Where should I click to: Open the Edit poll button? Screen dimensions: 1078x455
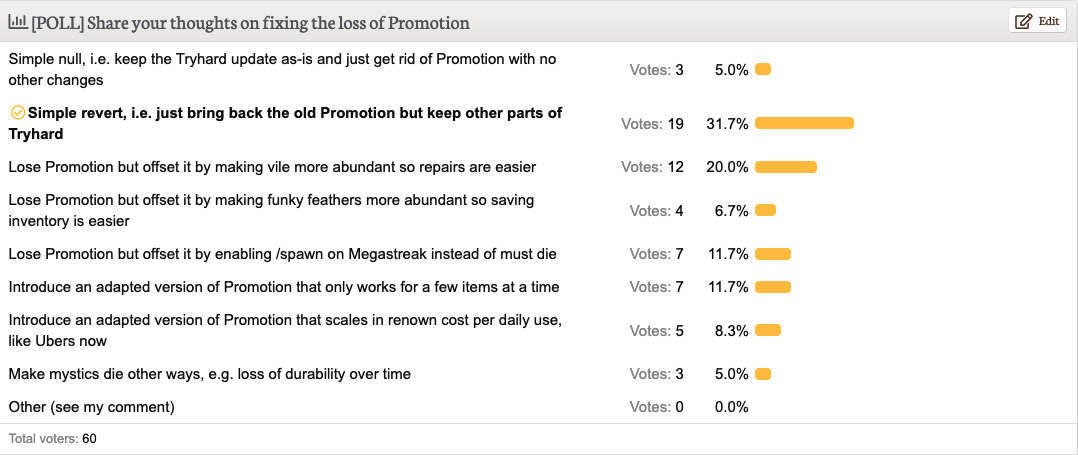tap(1037, 21)
